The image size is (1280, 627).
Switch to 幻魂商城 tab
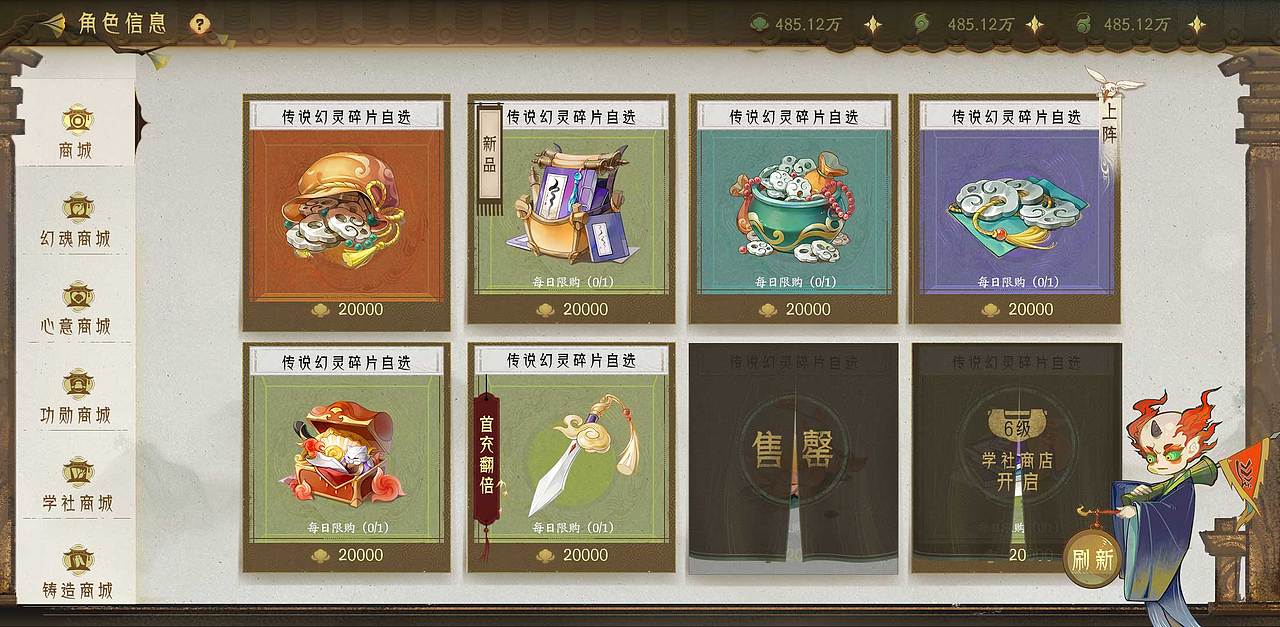point(76,221)
